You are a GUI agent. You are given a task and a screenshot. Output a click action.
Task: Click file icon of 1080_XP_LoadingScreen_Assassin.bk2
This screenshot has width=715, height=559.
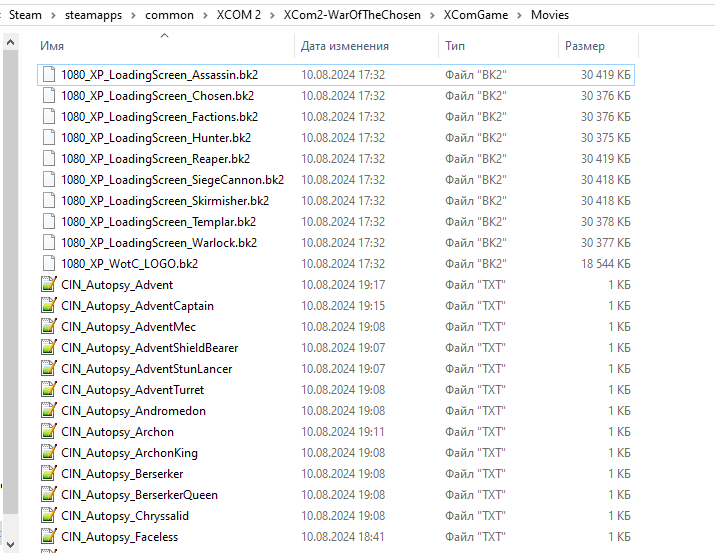click(49, 74)
